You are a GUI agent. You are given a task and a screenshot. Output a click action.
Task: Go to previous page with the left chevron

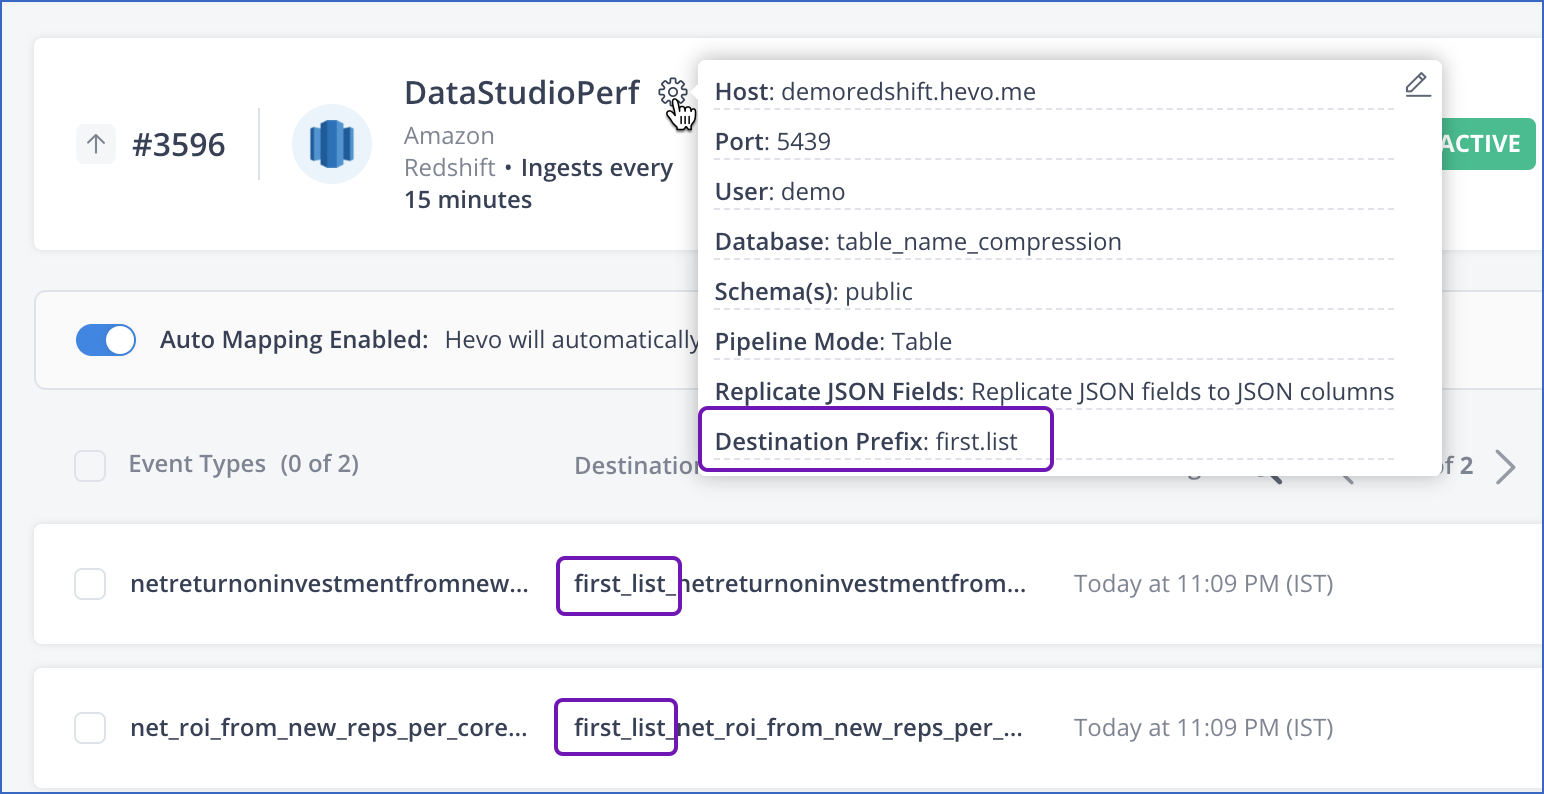coord(1345,467)
